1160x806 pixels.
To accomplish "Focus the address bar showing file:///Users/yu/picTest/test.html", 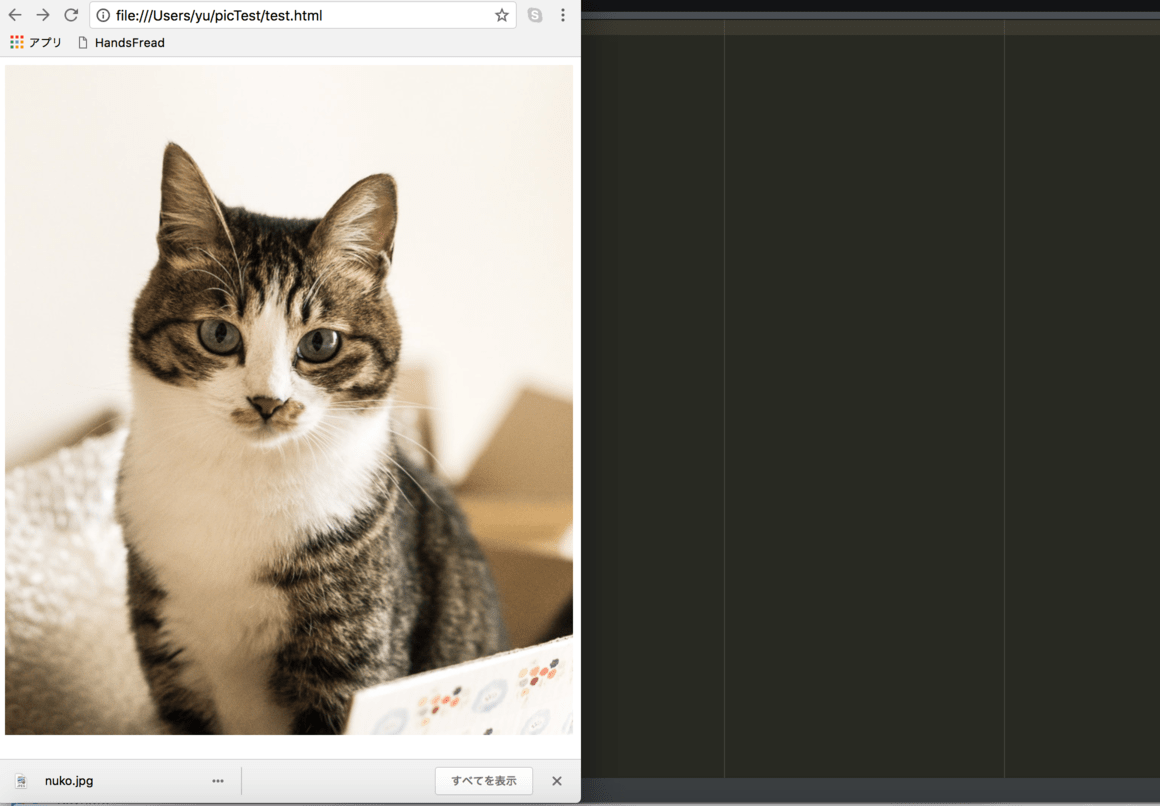I will tap(303, 15).
